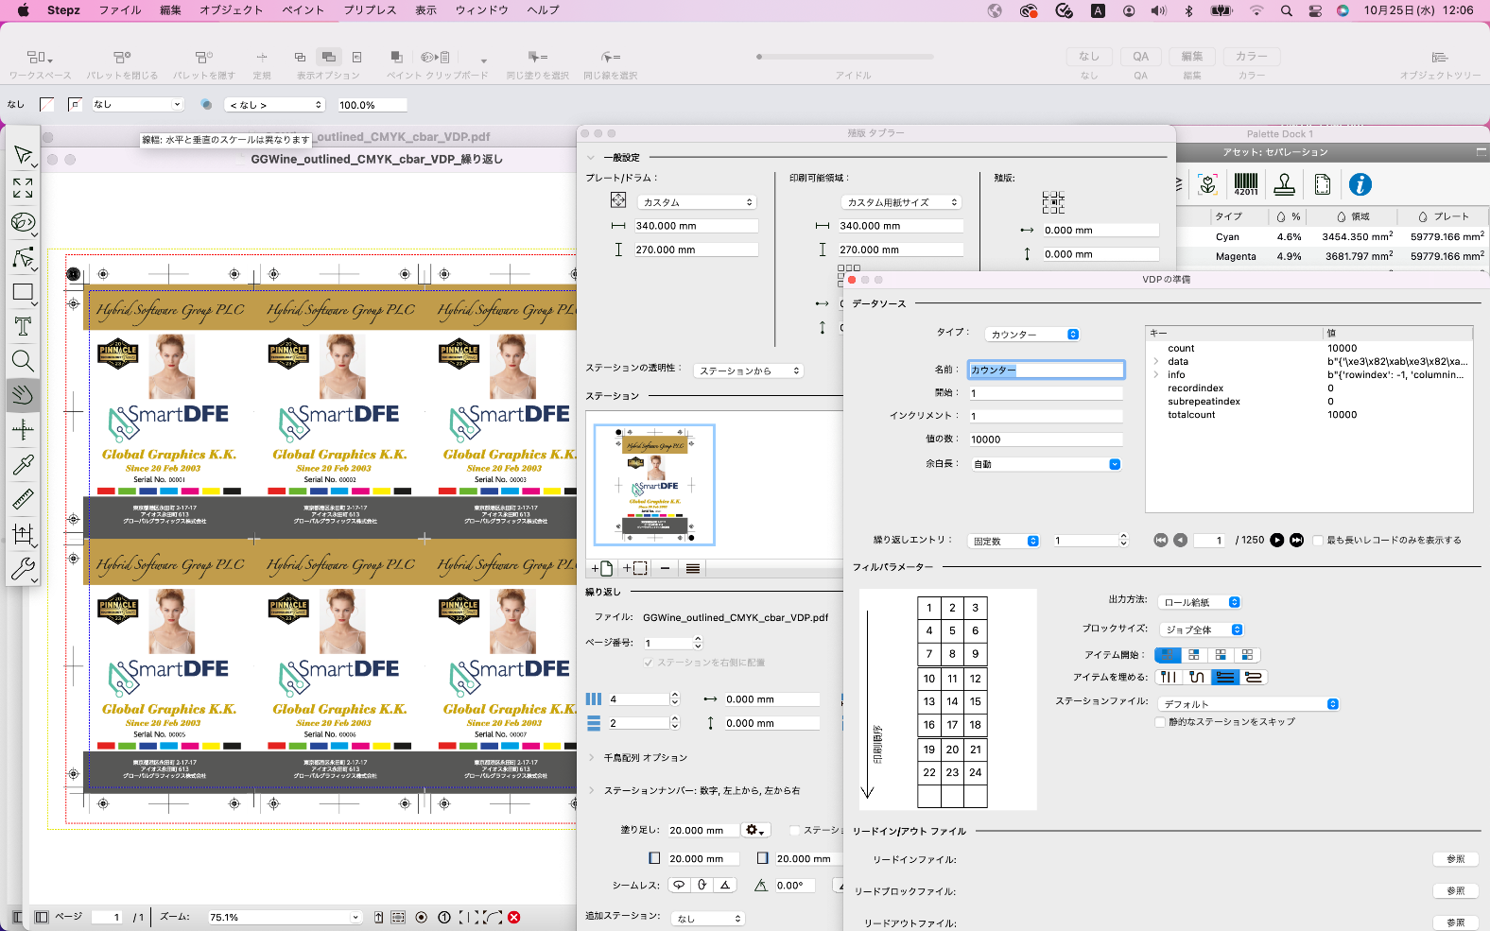
Task: Open macOS Control Center icon
Action: pos(1315,11)
